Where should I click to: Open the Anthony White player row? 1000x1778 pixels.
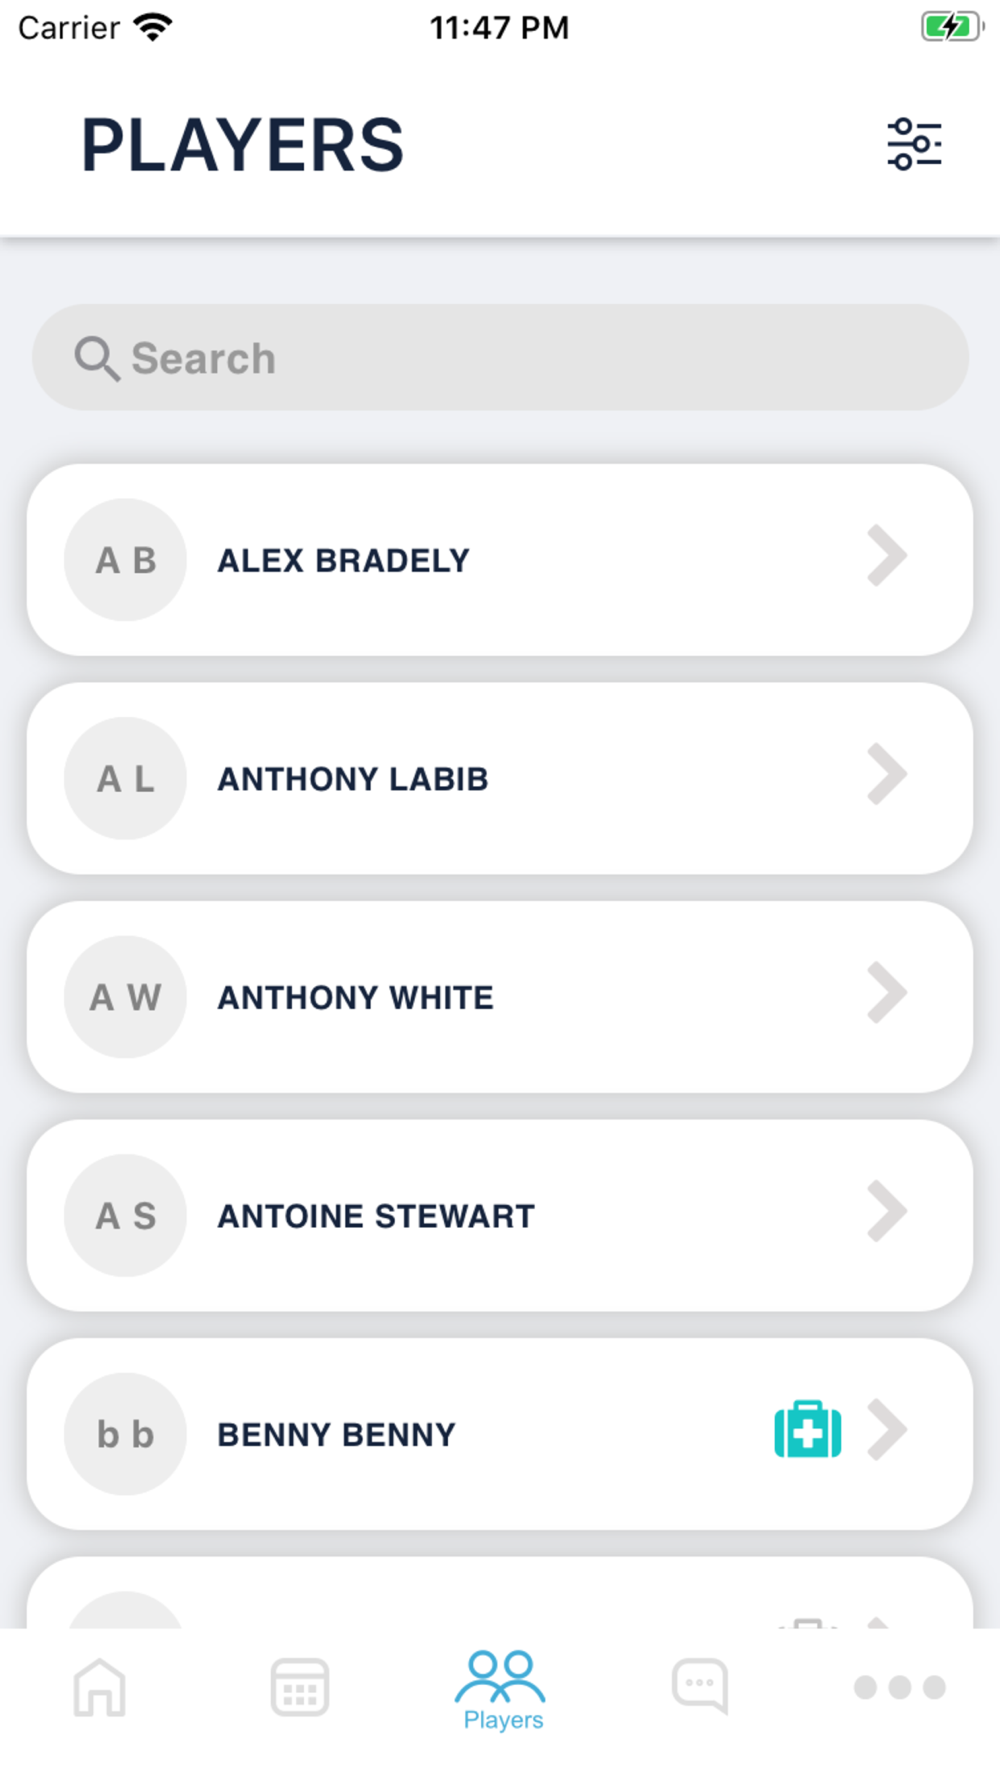pos(500,997)
